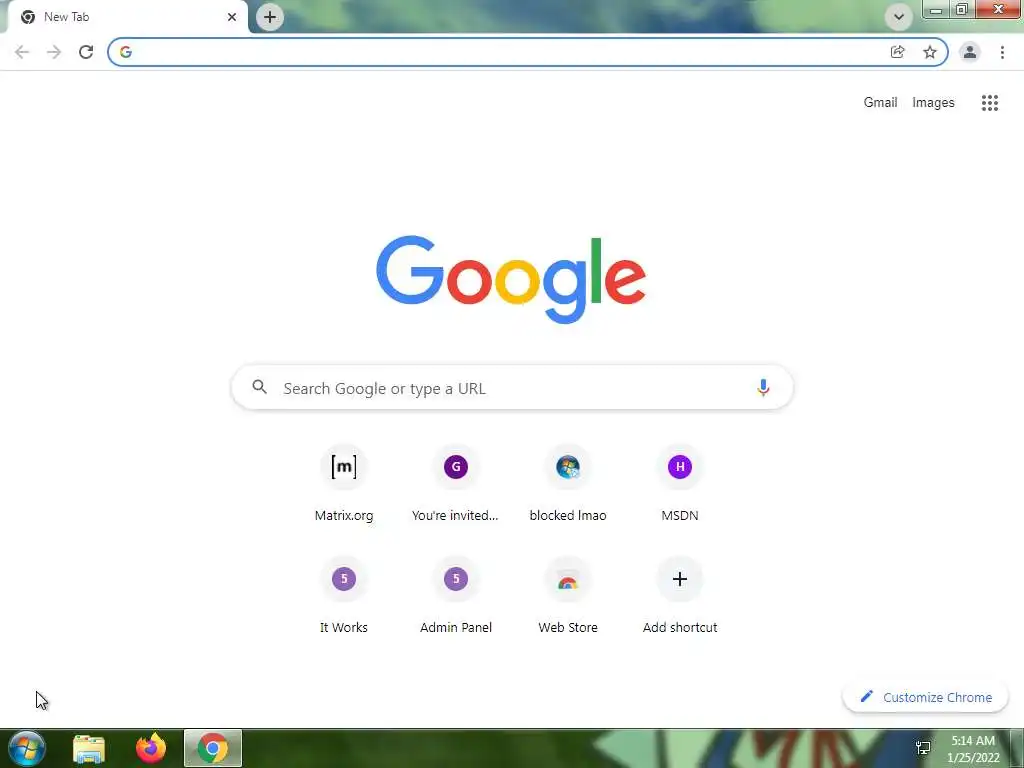
Task: Focus the Search Google or type a URL box
Action: (512, 388)
